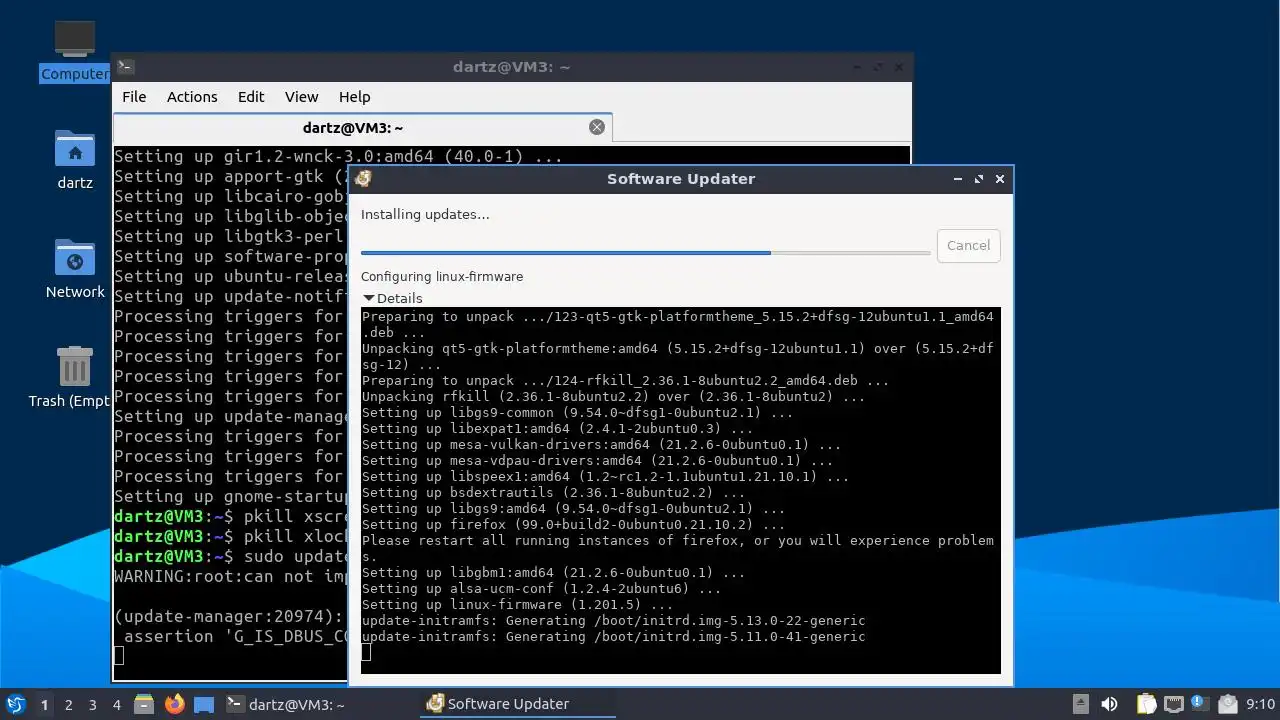Click the initrd.img-5.13.0-22-generic output line
Image resolution: width=1280 pixels, height=720 pixels.
click(x=613, y=620)
